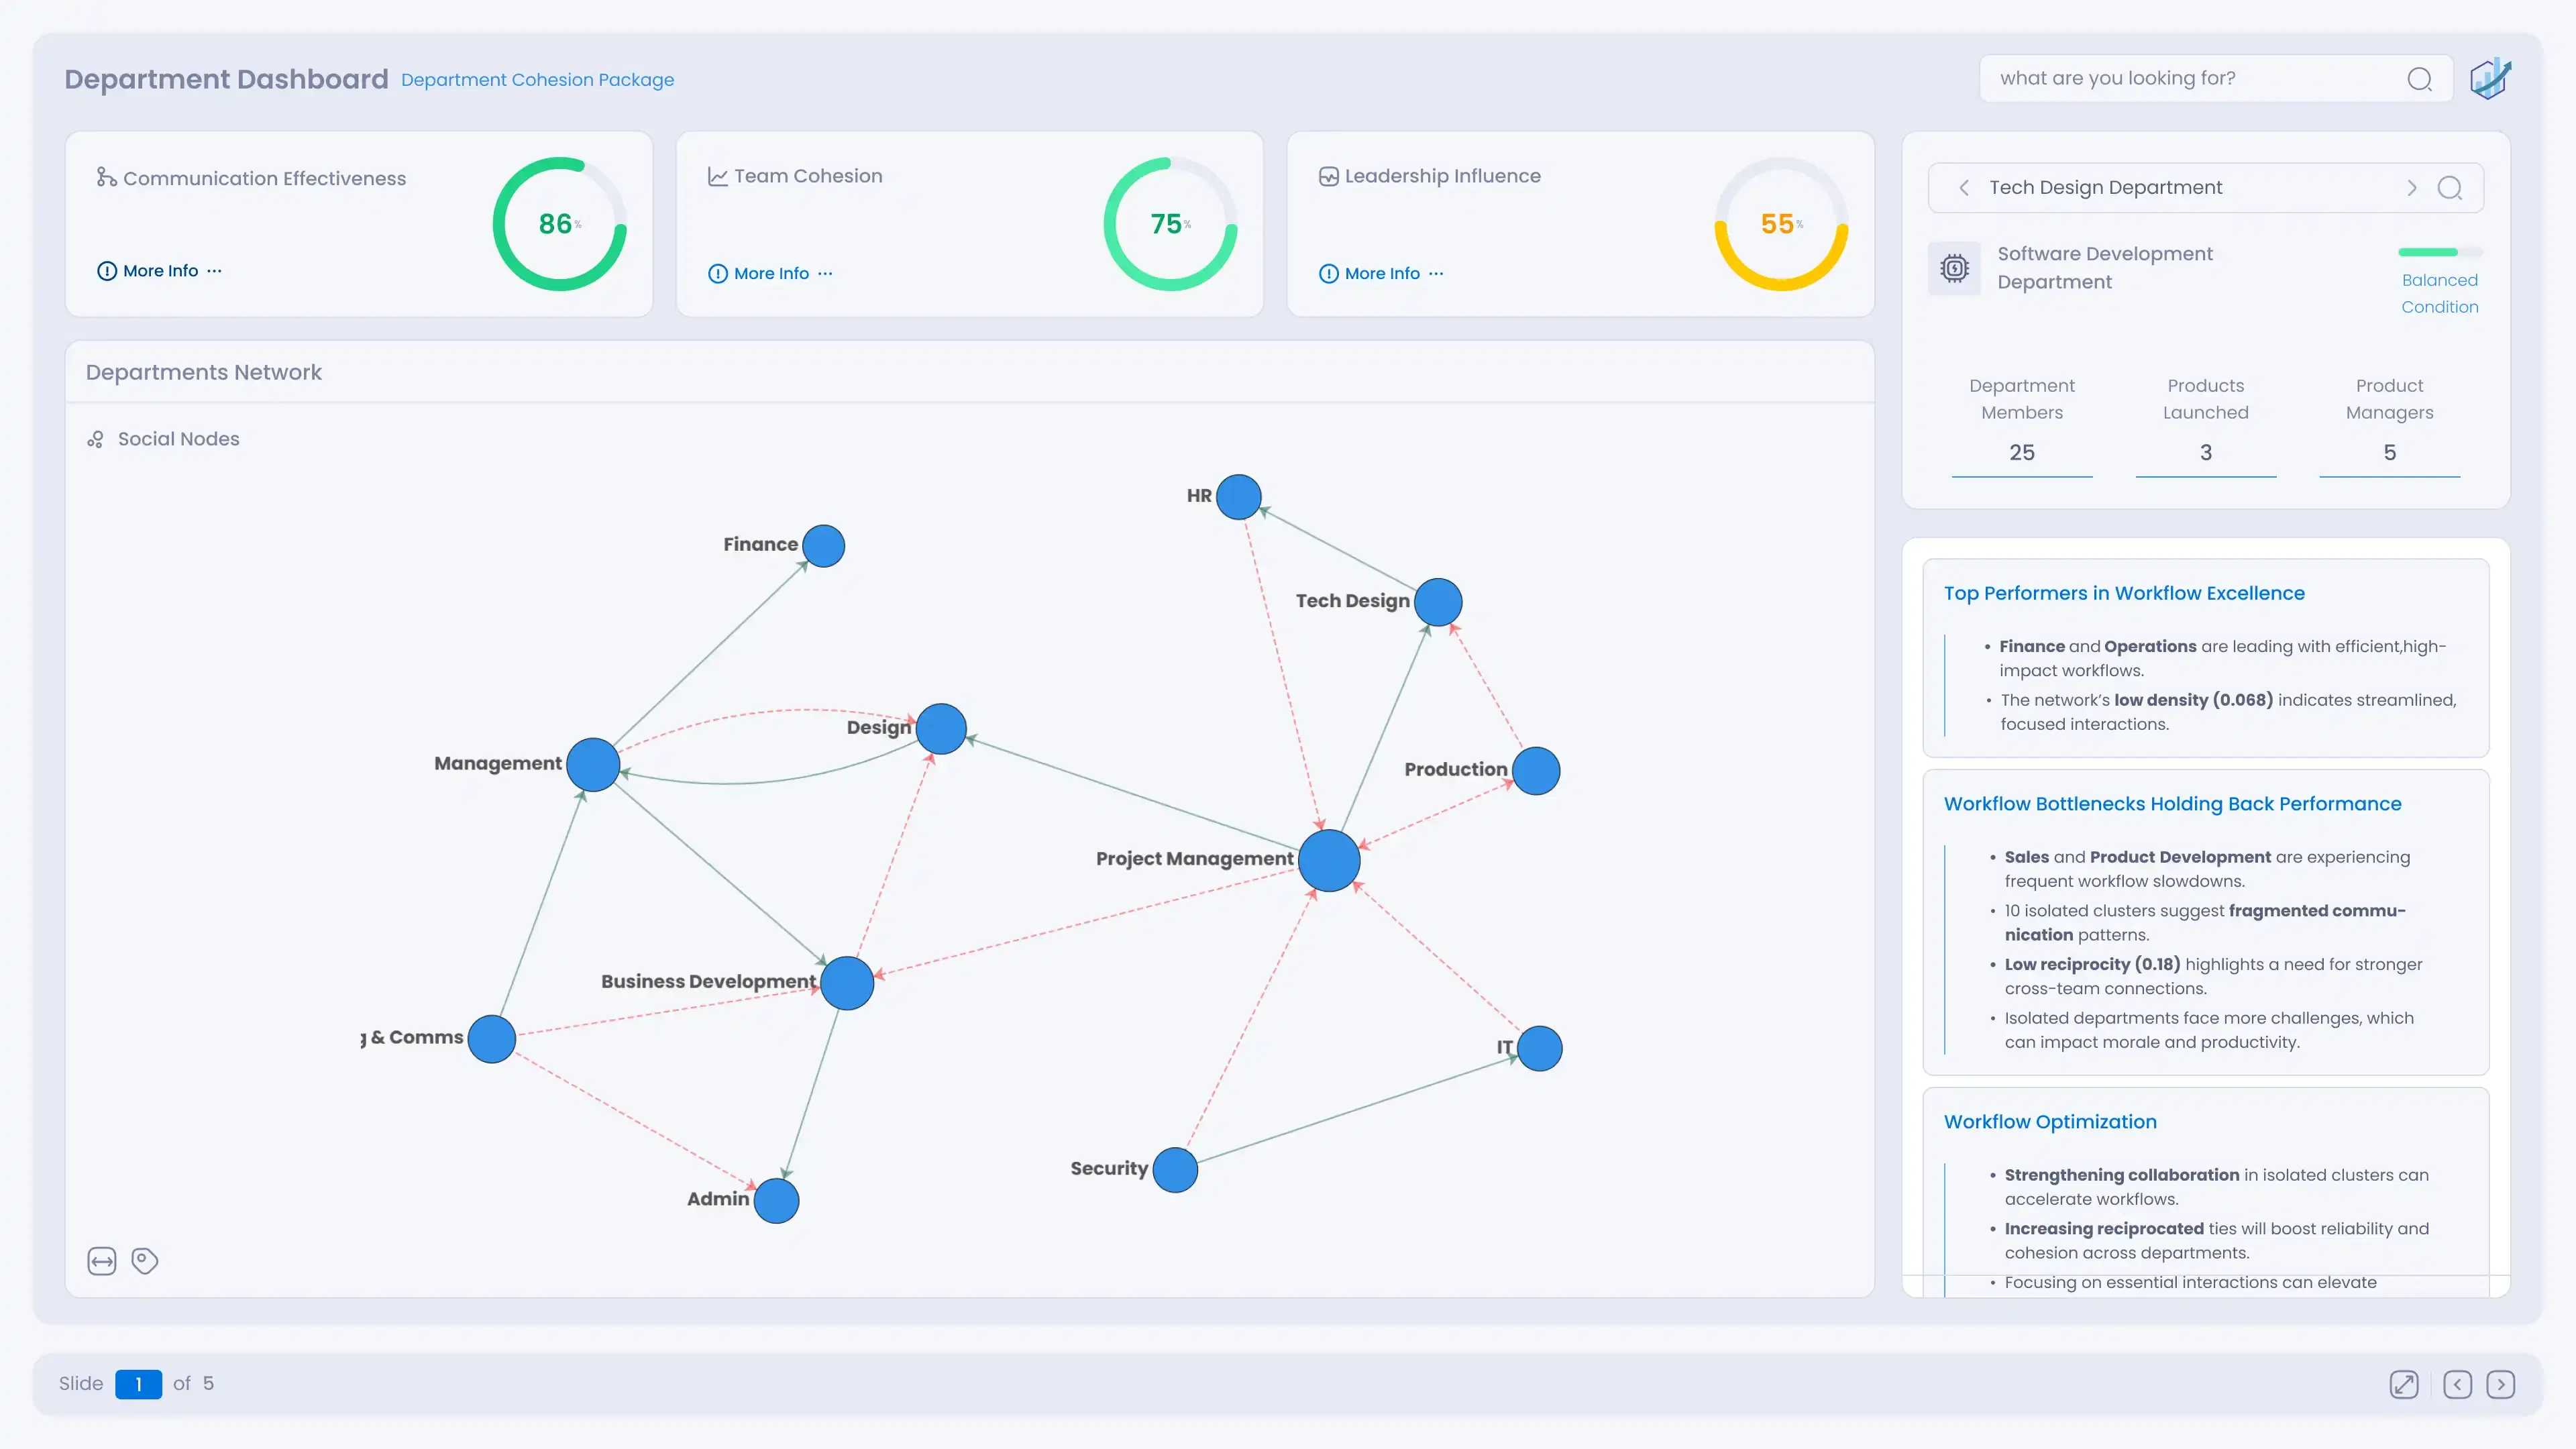The height and width of the screenshot is (1449, 2576).
Task: Click the Balanced Condition status text
Action: 2440,294
